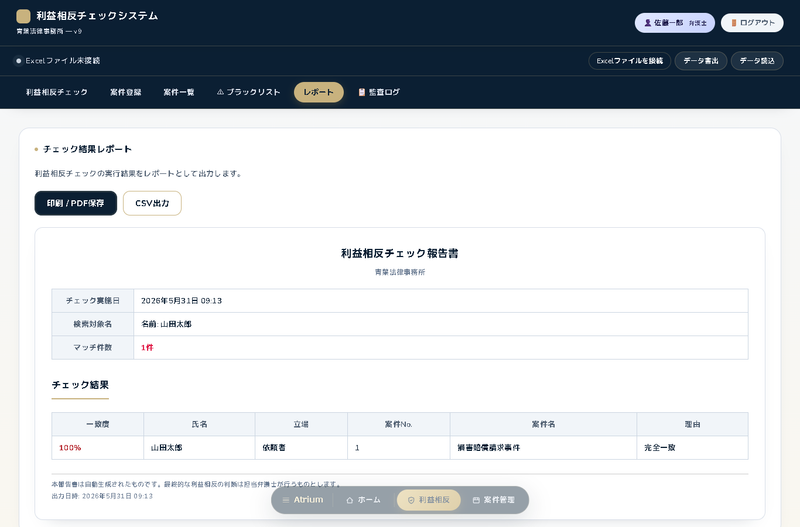Click the 案件No. column header
The height and width of the screenshot is (527, 800).
pos(398,424)
